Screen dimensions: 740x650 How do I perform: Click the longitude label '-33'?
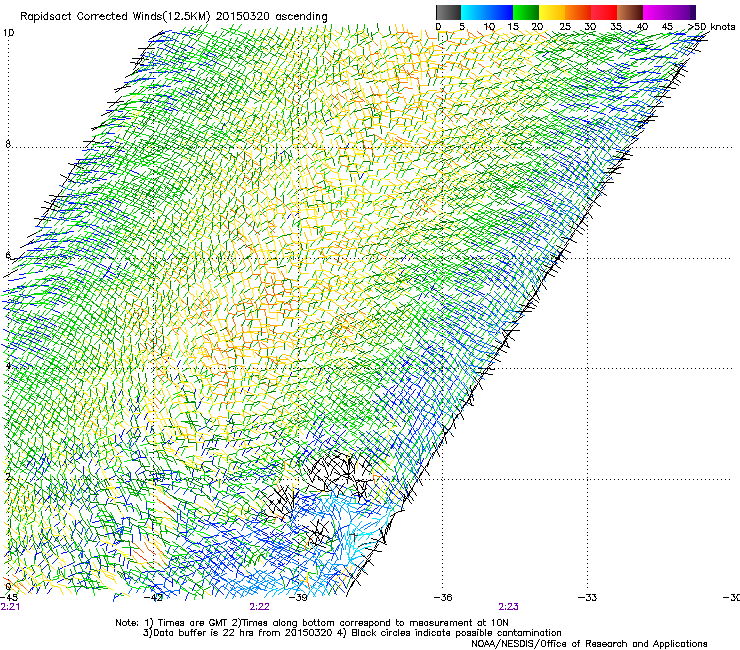tap(587, 598)
